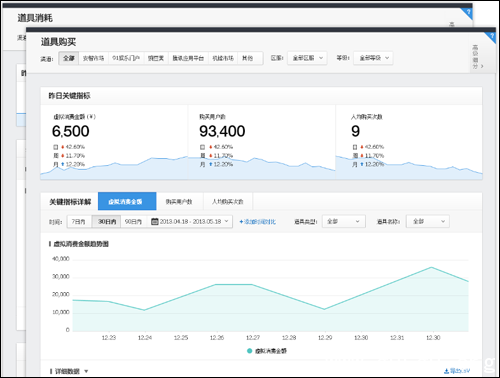Screen dimensions: 500x378
Task: Select the 腾讯应用平台 channel filter
Action: (188, 58)
